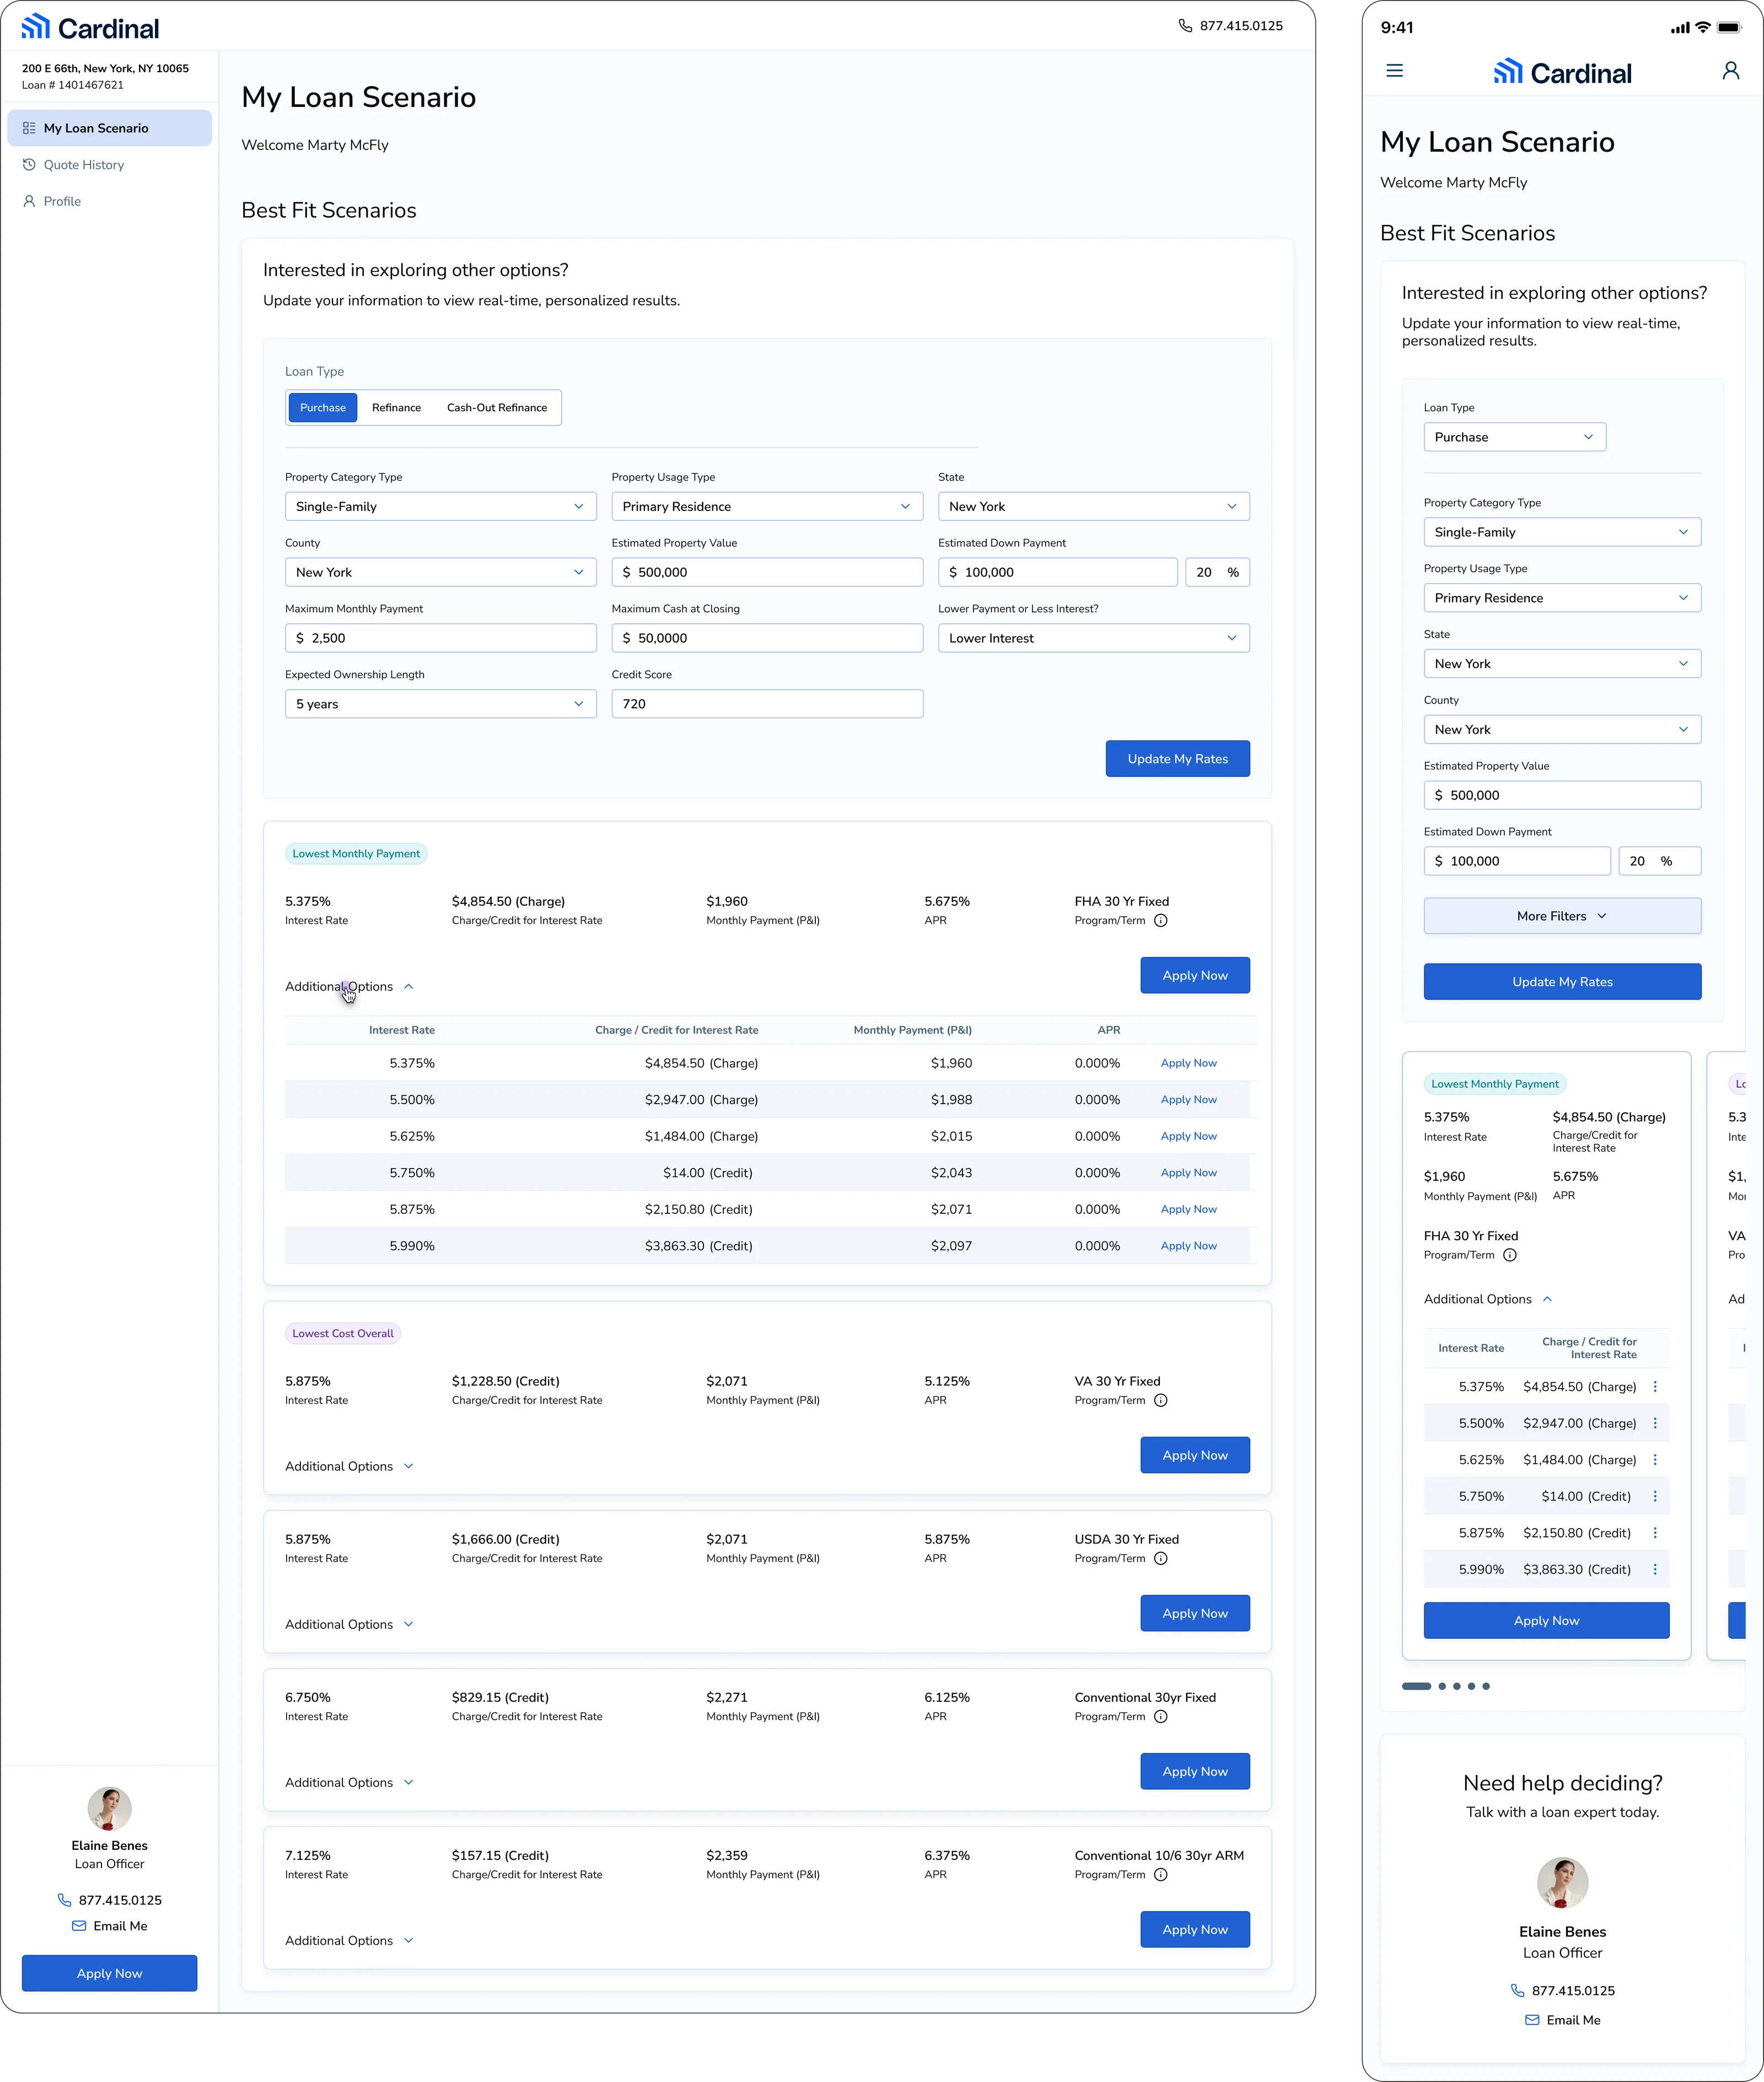Click the phone icon beside 877.415.0125 in top header
This screenshot has width=1764, height=2082.
[1185, 26]
